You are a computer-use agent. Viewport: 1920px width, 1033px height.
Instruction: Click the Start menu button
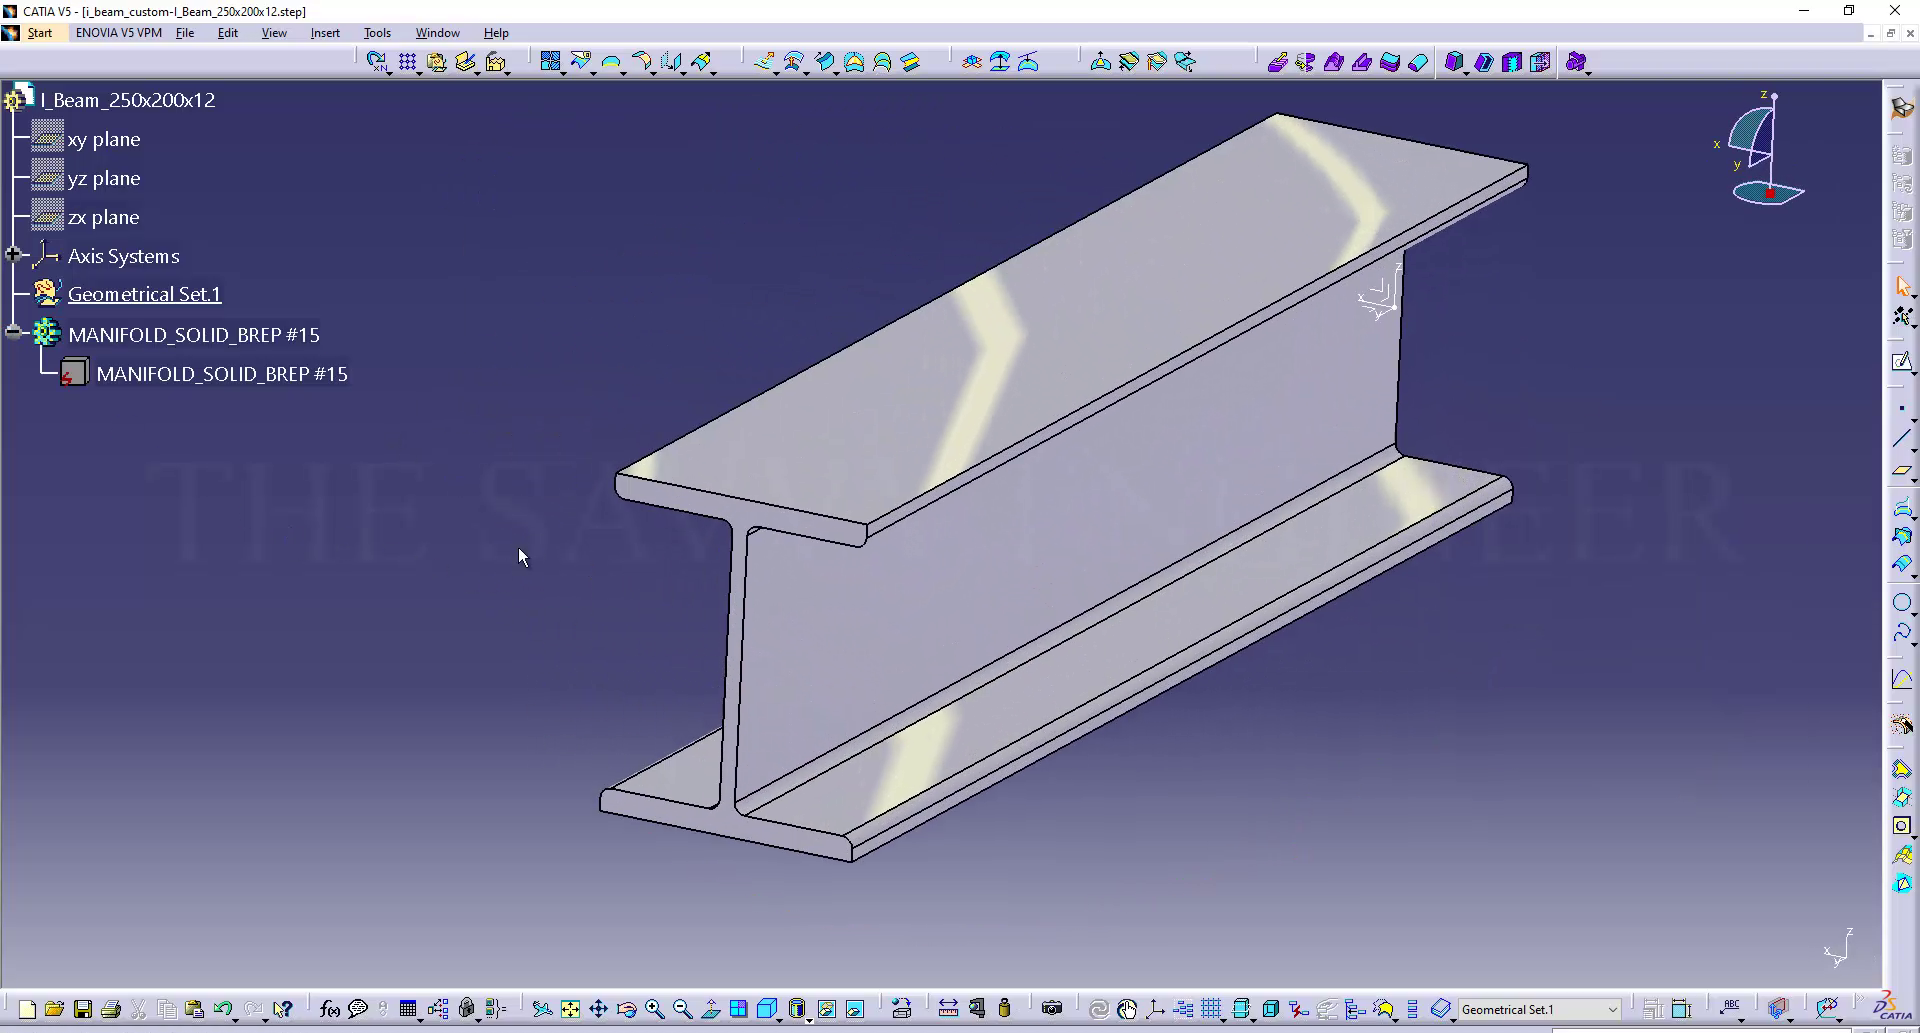coord(40,33)
